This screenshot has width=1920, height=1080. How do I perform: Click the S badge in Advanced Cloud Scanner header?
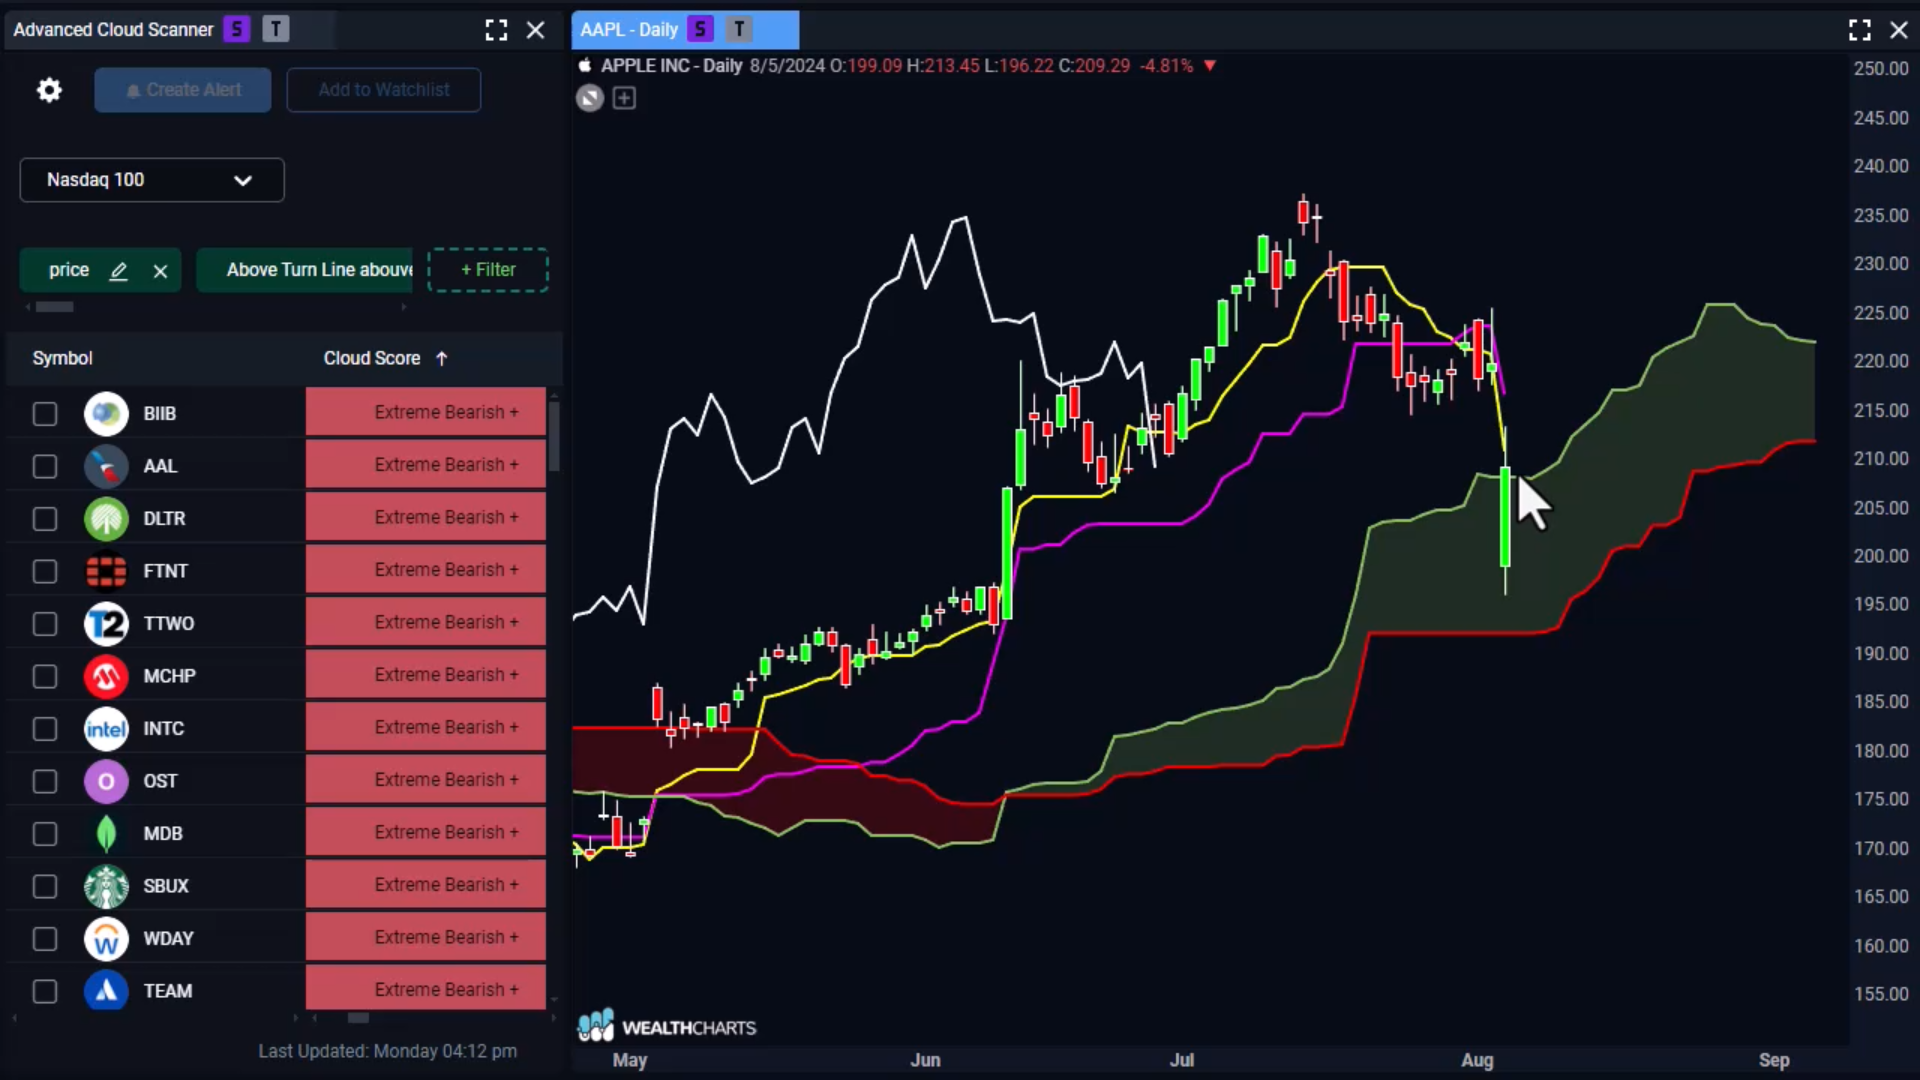[x=237, y=29]
